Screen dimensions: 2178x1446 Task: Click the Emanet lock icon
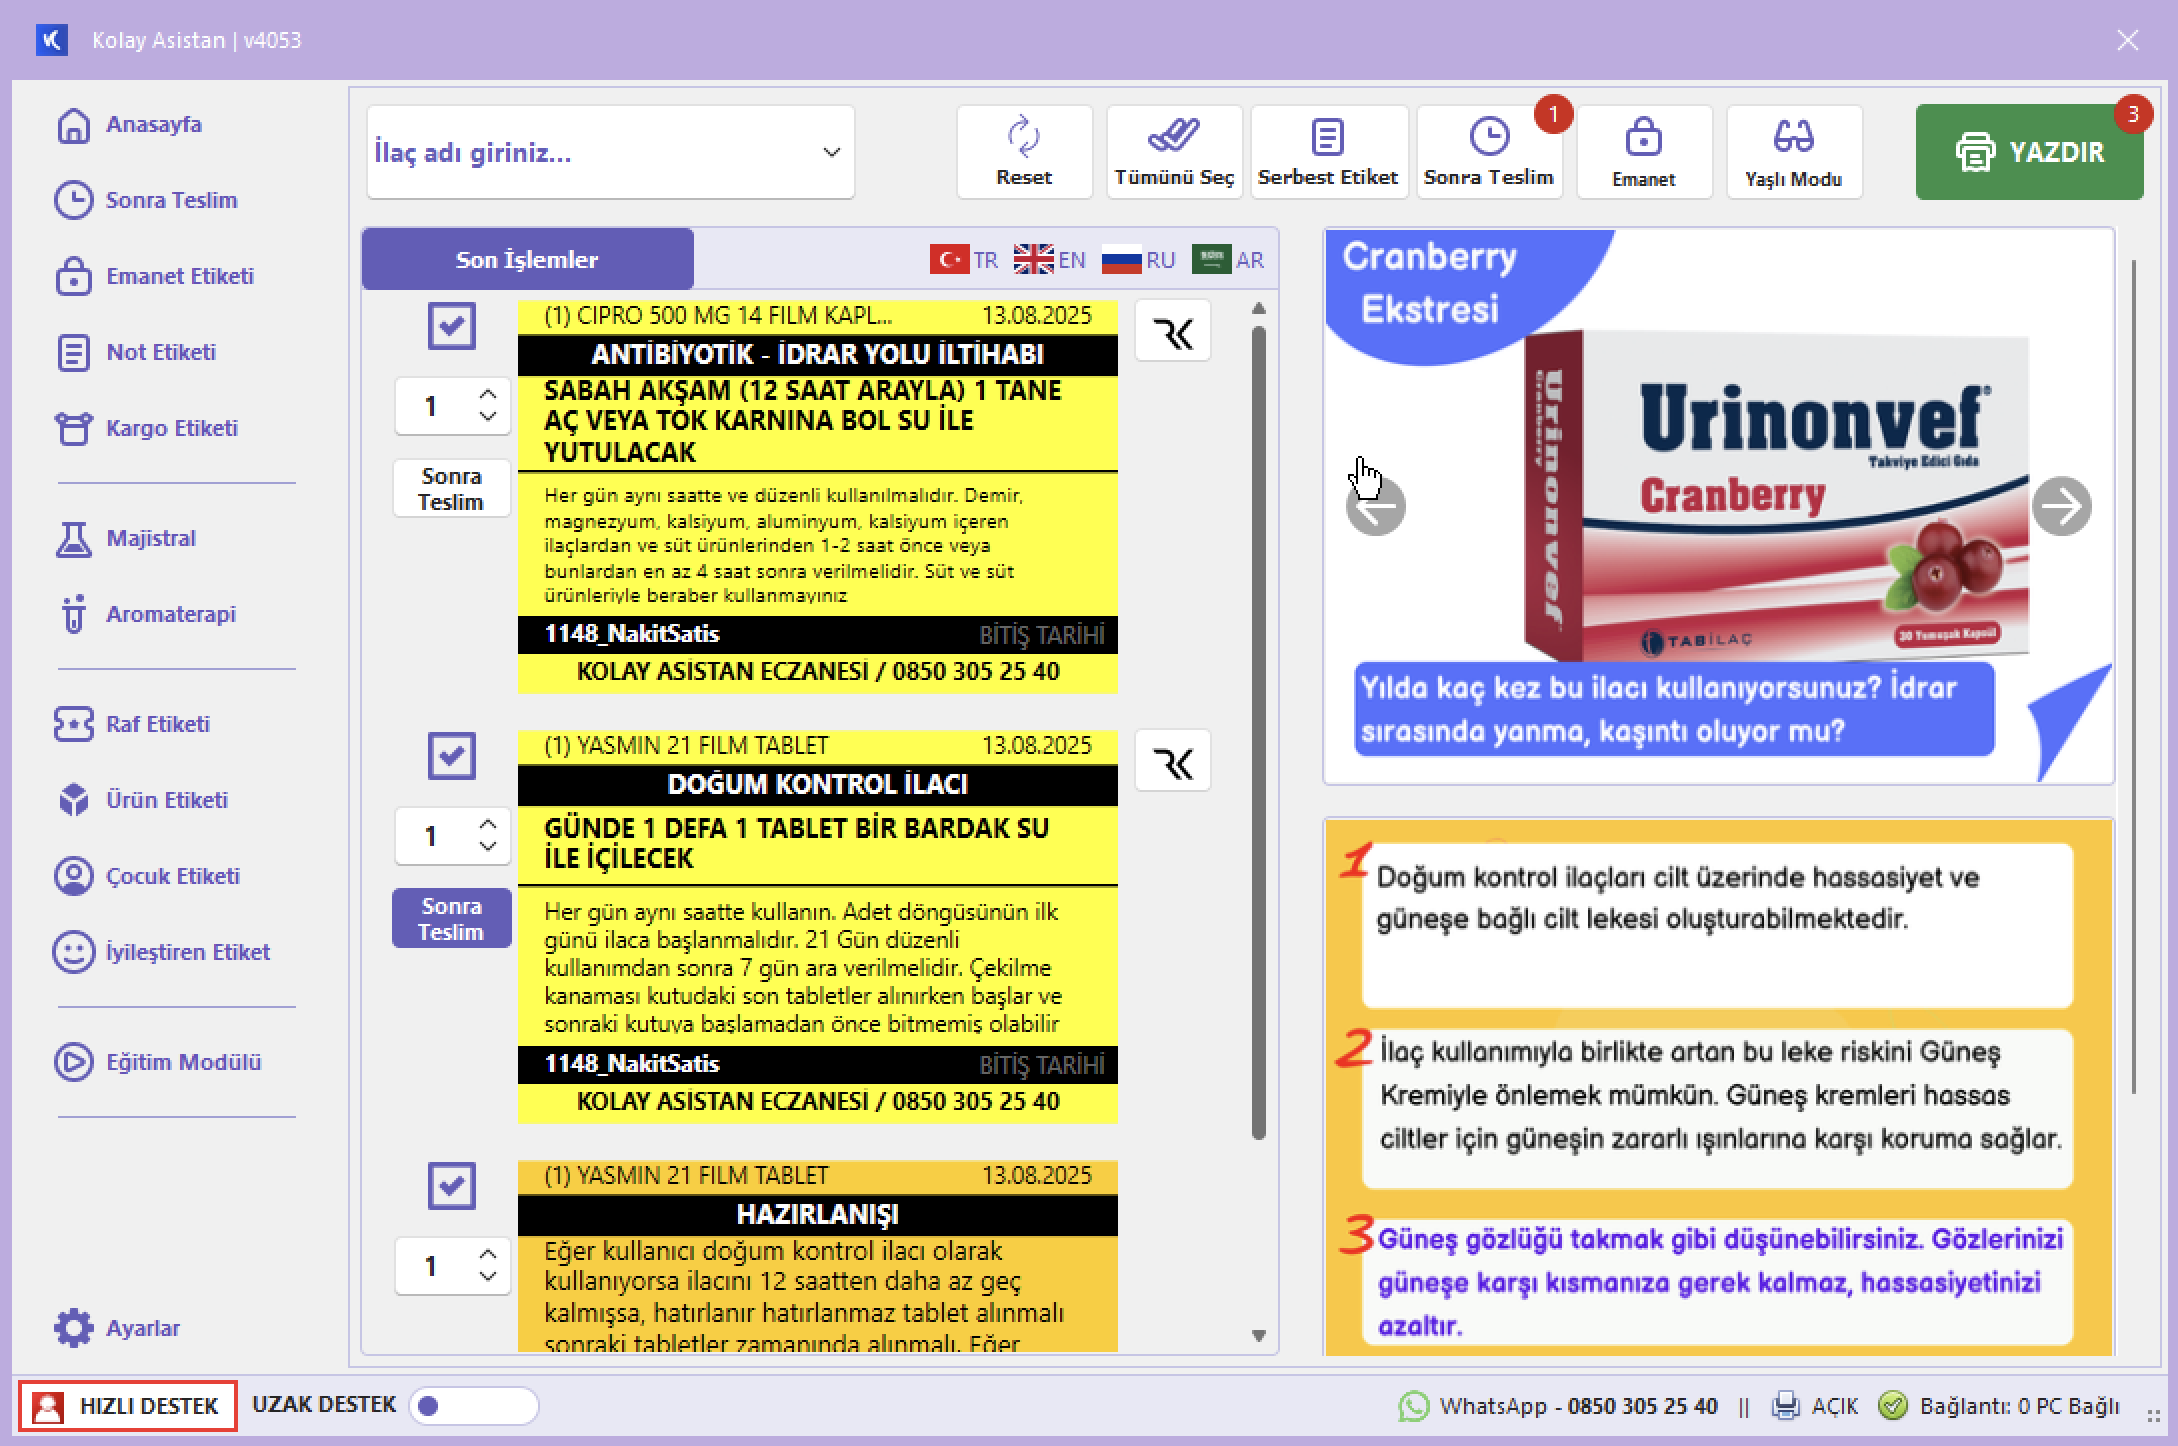pos(1643,150)
